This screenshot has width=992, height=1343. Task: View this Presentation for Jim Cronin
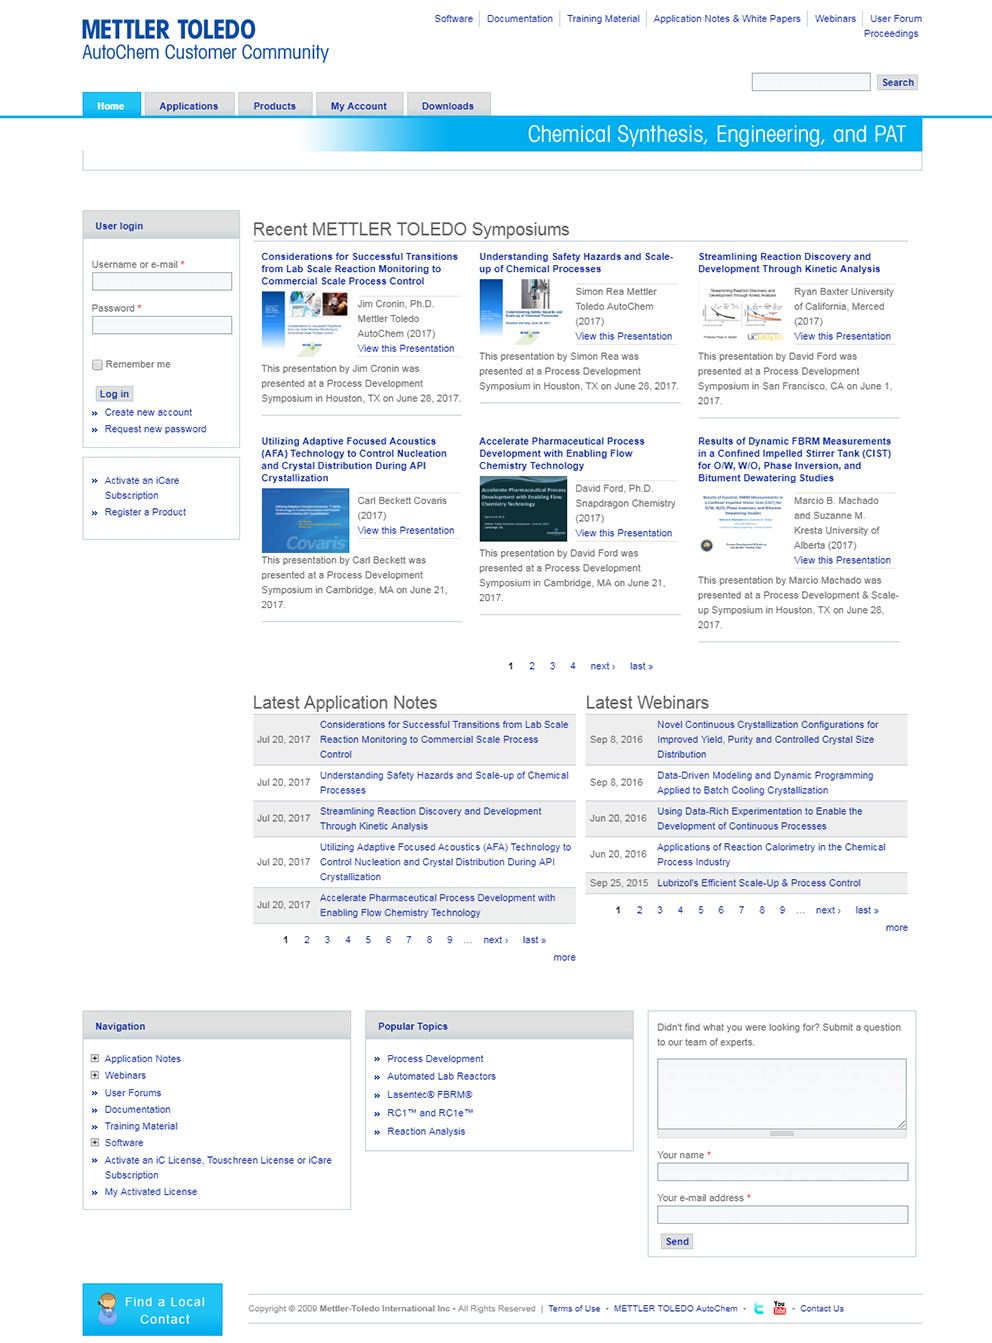pos(406,349)
